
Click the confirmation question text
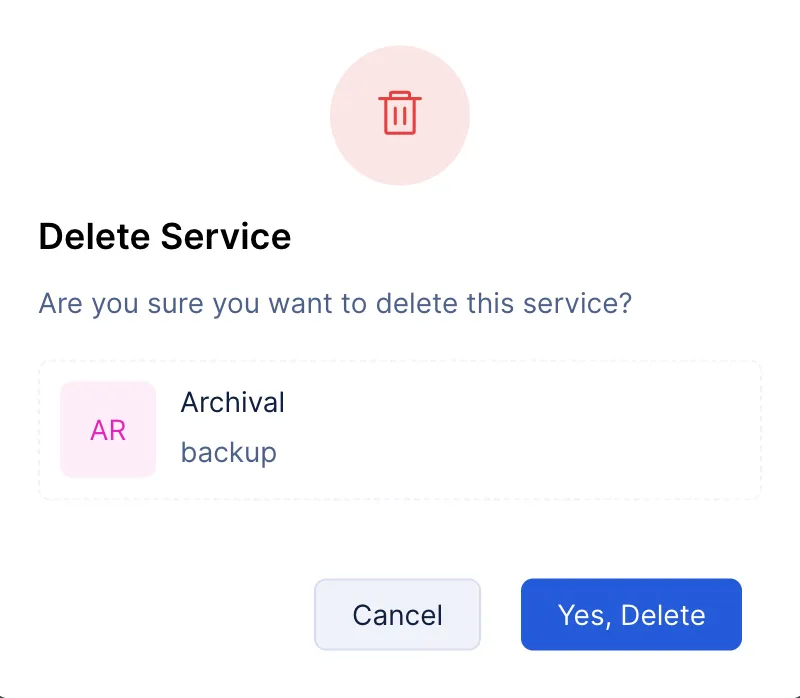coord(335,304)
